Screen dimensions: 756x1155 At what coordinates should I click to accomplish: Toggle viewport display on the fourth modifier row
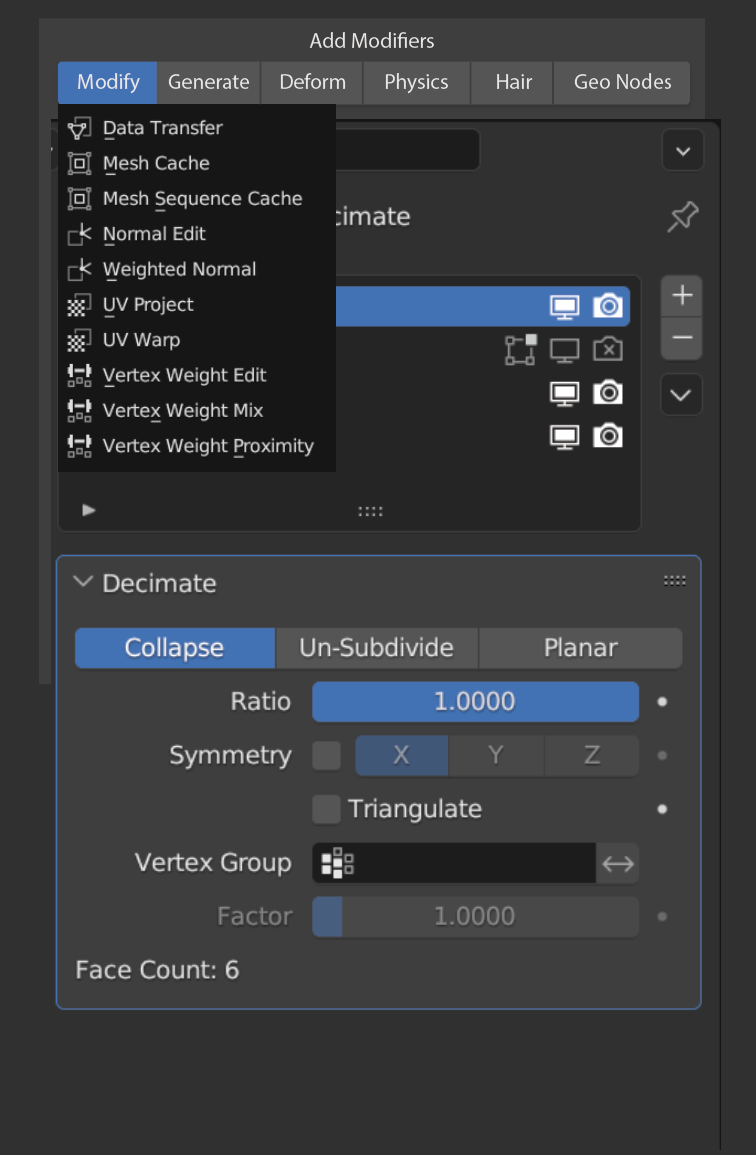(564, 438)
